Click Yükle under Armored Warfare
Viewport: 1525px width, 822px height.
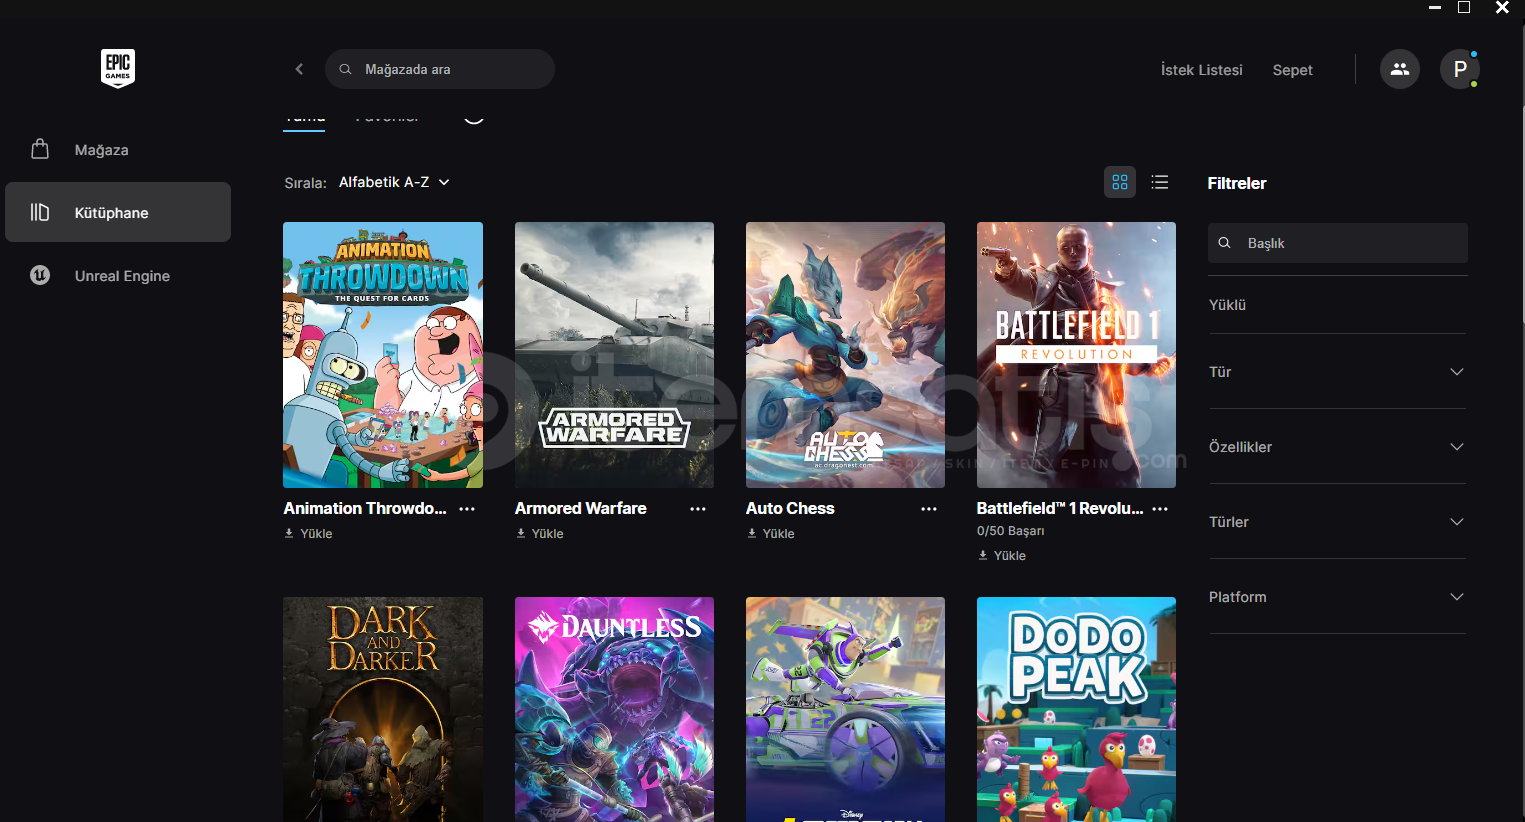[540, 534]
